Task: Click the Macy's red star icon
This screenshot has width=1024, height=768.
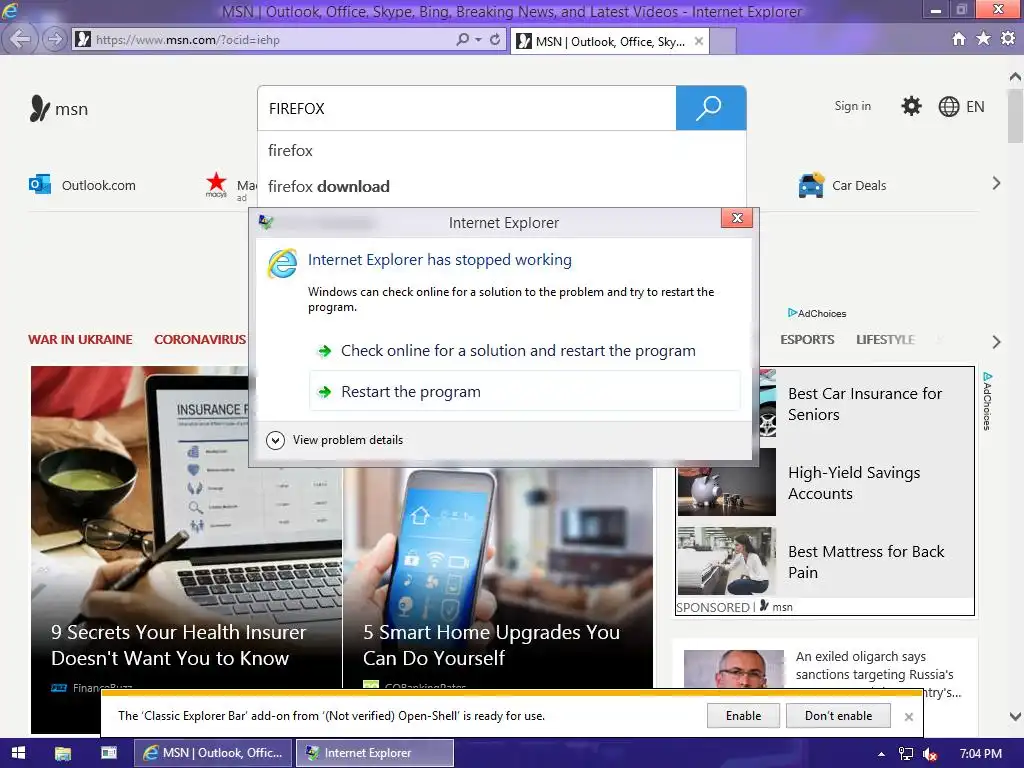Action: 216,184
